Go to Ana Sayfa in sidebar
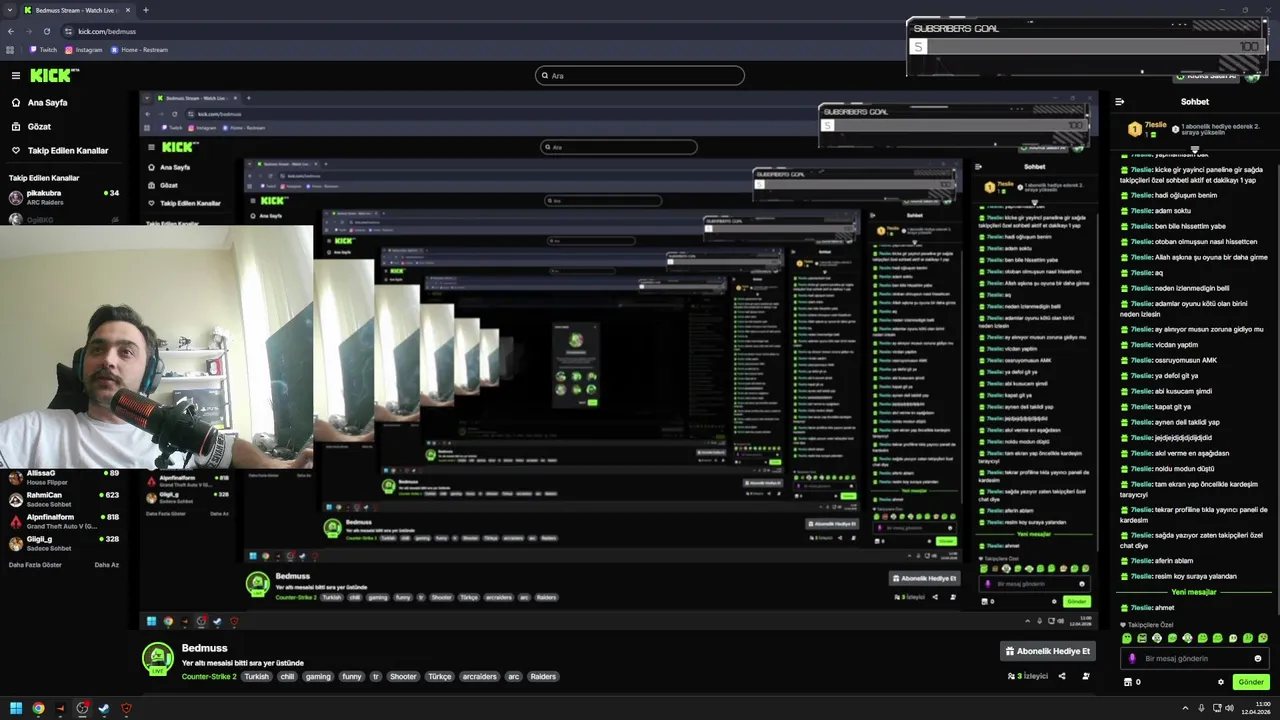This screenshot has height=720, width=1280. (x=39, y=102)
